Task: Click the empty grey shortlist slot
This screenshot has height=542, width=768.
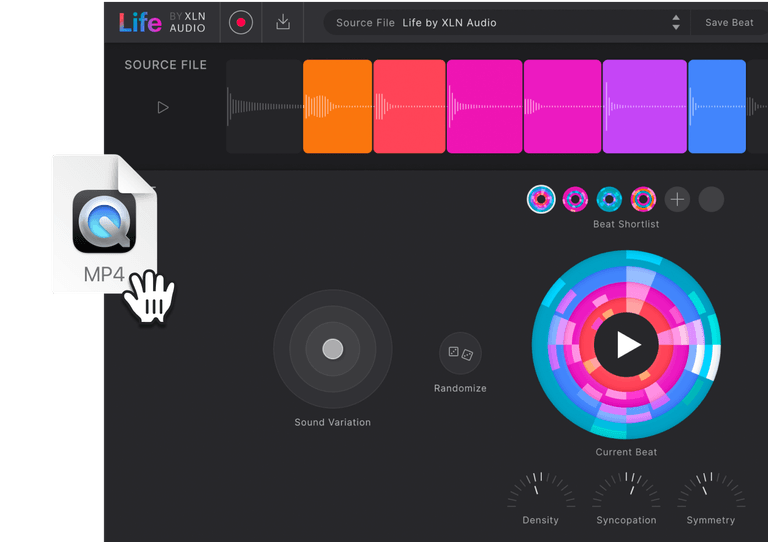Action: 711,199
